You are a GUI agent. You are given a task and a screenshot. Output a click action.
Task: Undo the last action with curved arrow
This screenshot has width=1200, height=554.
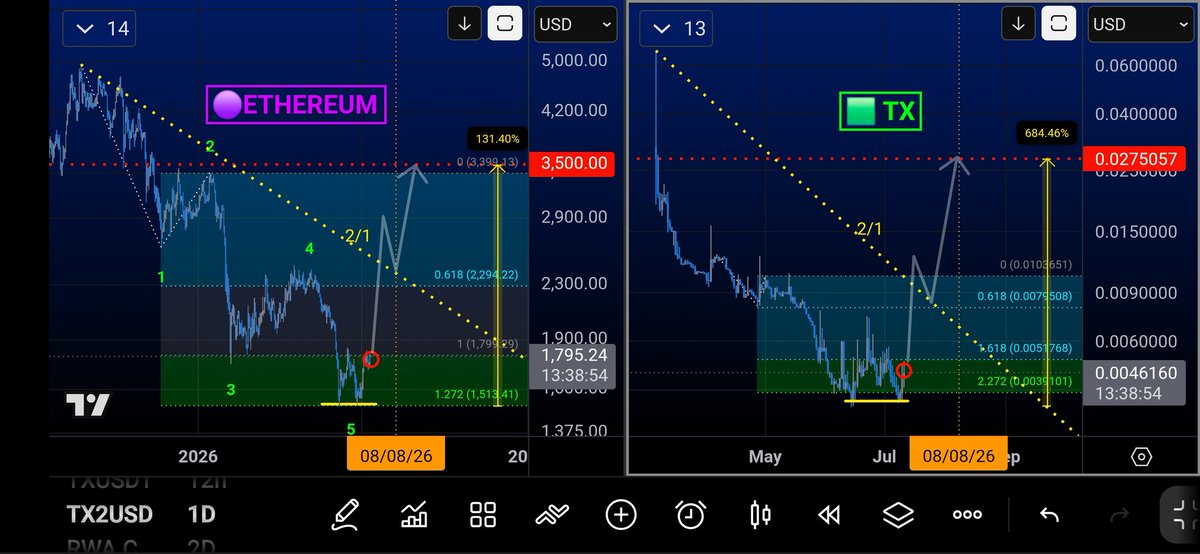pos(1049,515)
